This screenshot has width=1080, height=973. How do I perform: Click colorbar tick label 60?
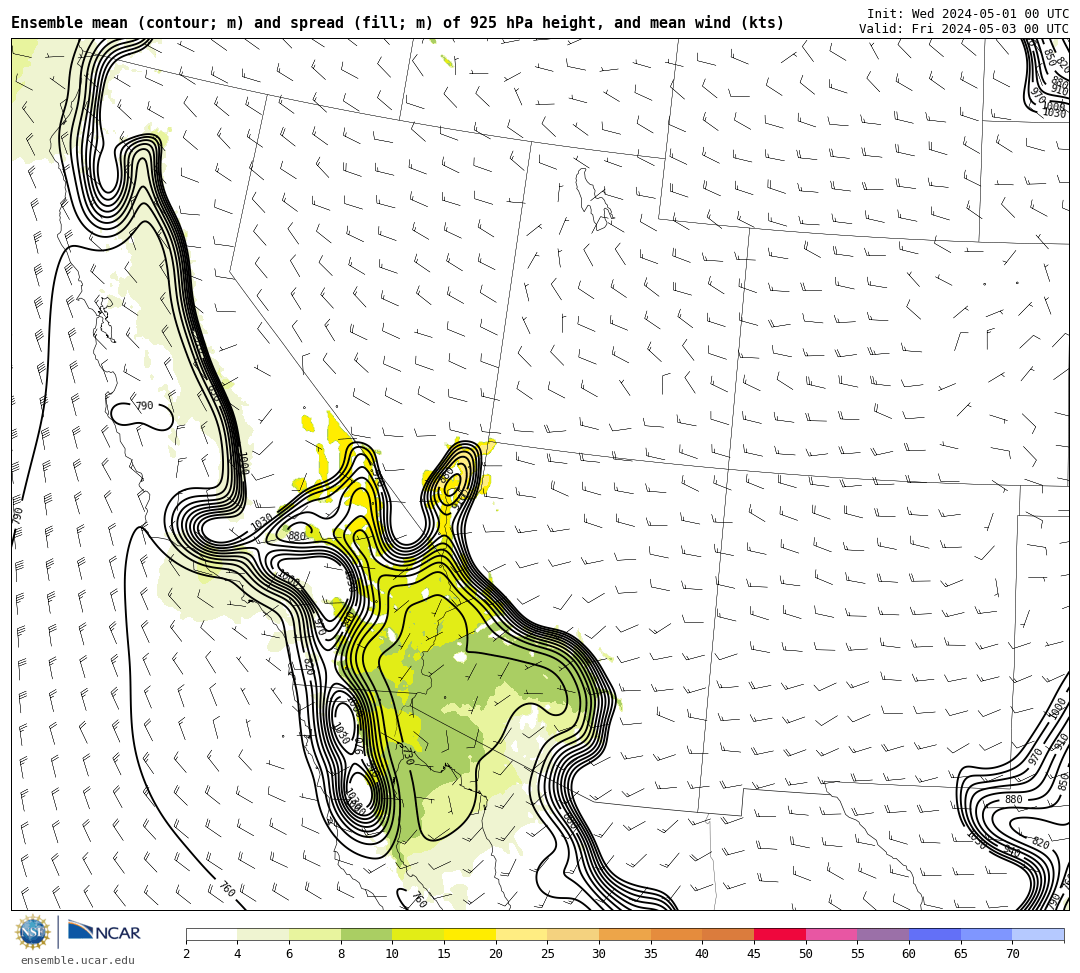click(909, 954)
